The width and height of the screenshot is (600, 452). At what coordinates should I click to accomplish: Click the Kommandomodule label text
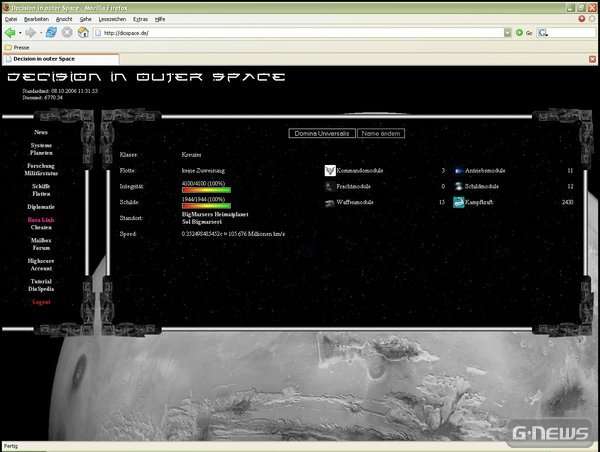[360, 171]
